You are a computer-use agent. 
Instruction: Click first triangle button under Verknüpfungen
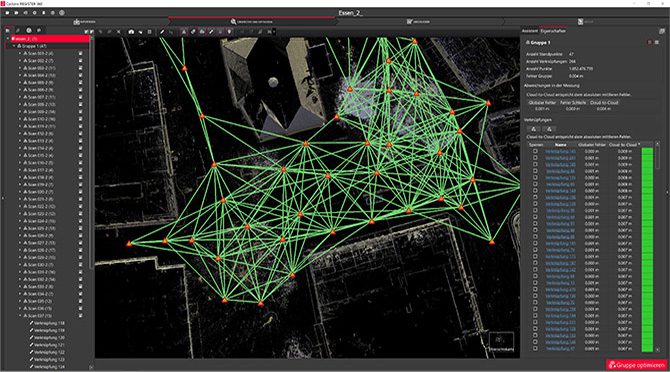coord(533,129)
